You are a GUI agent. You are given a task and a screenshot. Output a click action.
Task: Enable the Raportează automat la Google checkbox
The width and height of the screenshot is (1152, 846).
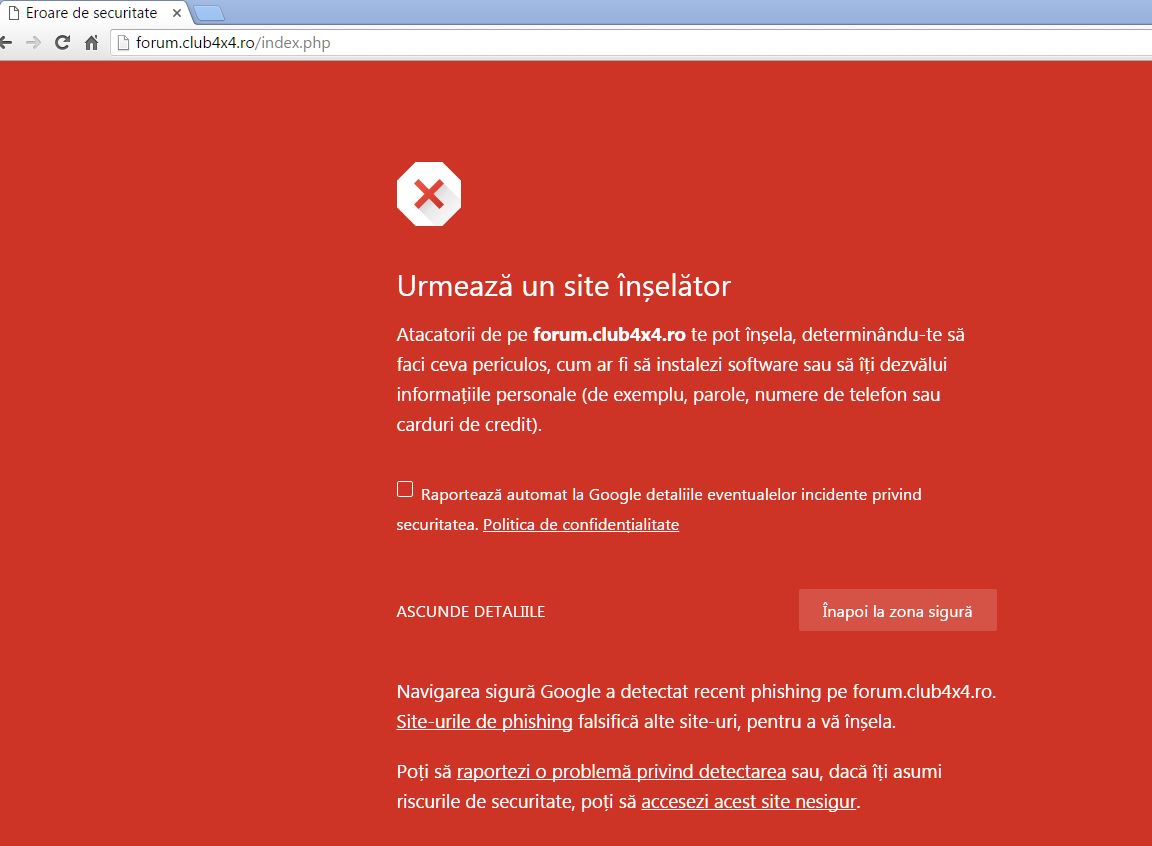(405, 489)
